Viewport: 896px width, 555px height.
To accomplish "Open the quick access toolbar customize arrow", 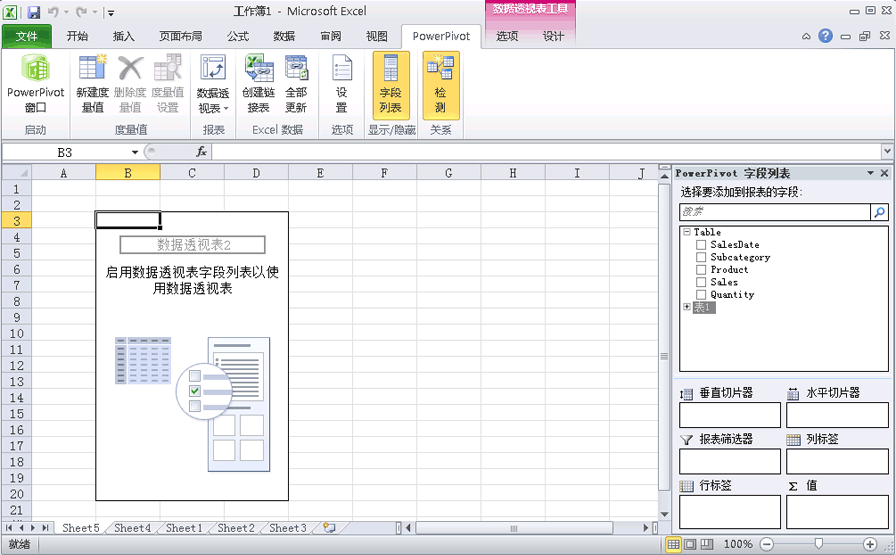I will coord(111,13).
